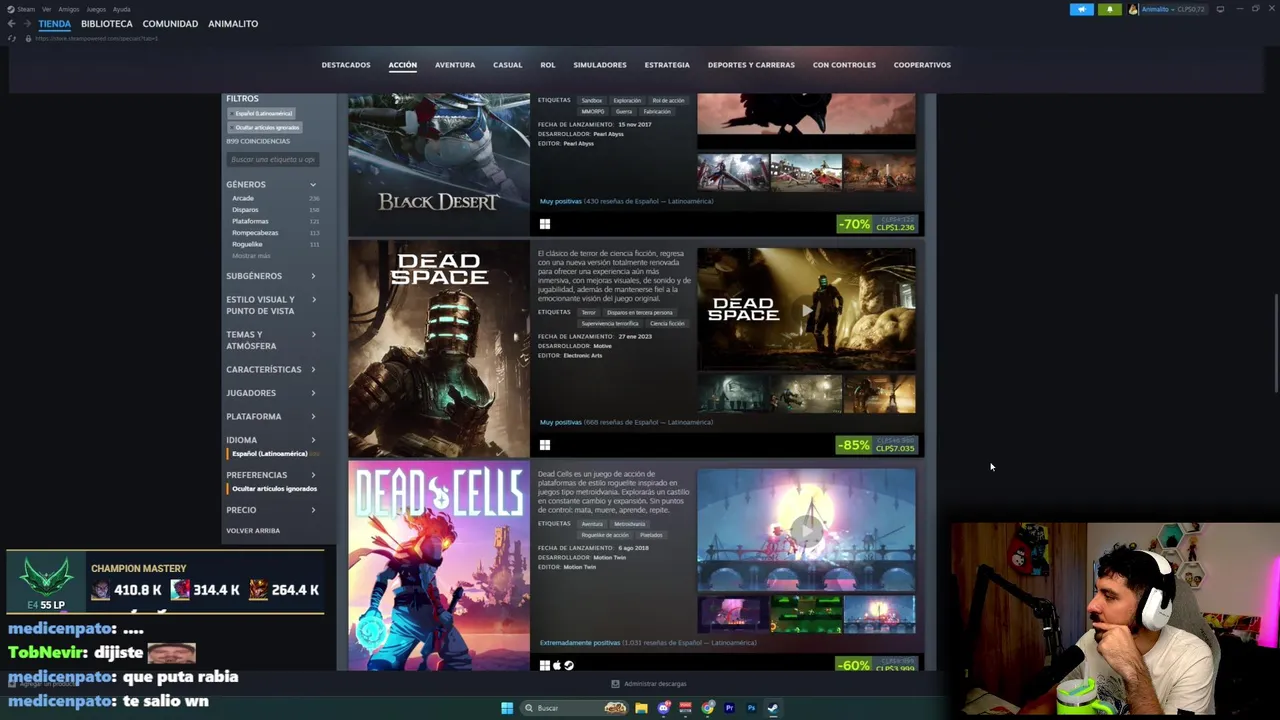Click Black Desert -70% price button
Viewport: 1280px width, 720px height.
click(877, 224)
